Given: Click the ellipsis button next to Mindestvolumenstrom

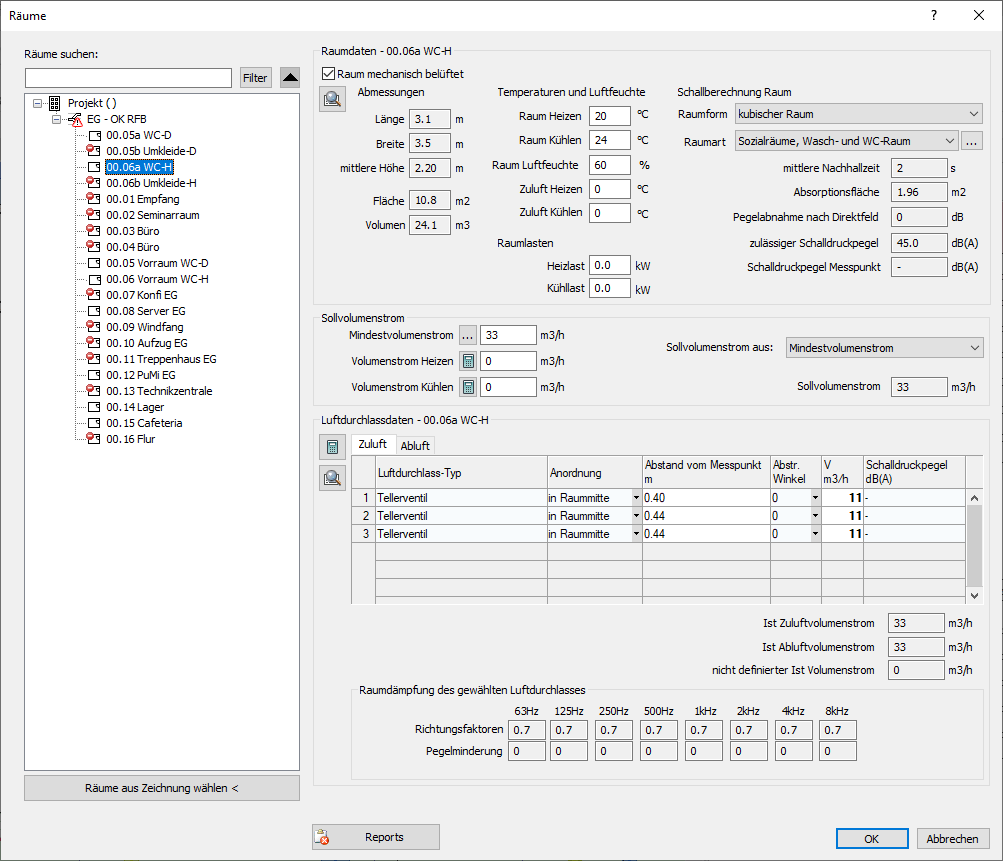Looking at the screenshot, I should pyautogui.click(x=468, y=335).
